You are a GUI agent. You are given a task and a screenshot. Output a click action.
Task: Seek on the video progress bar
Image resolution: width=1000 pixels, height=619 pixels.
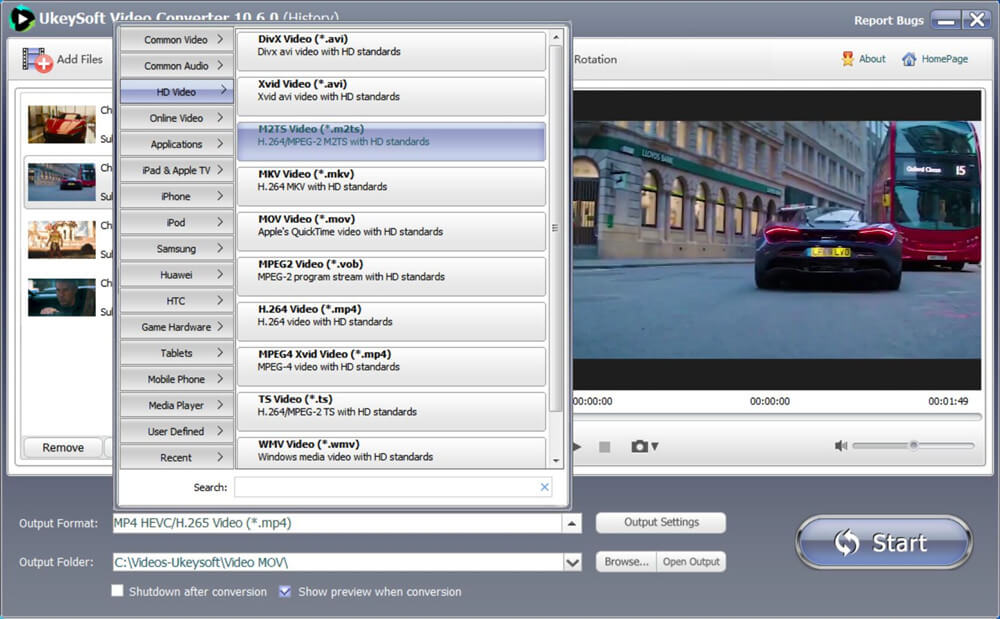click(x=777, y=417)
